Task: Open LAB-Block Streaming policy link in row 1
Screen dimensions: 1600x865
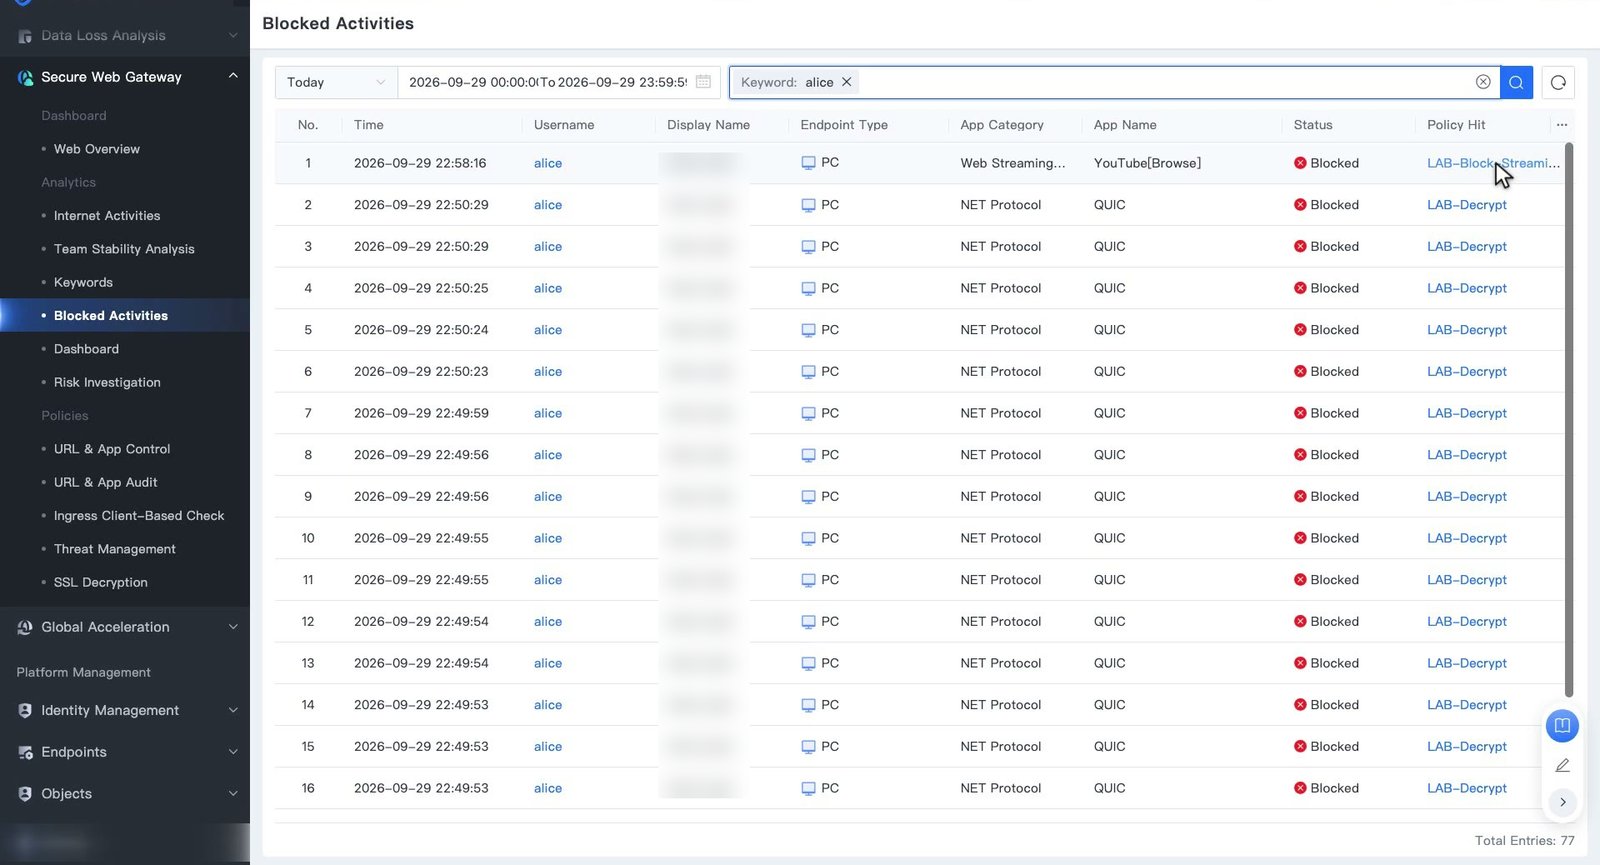Action: (1493, 163)
